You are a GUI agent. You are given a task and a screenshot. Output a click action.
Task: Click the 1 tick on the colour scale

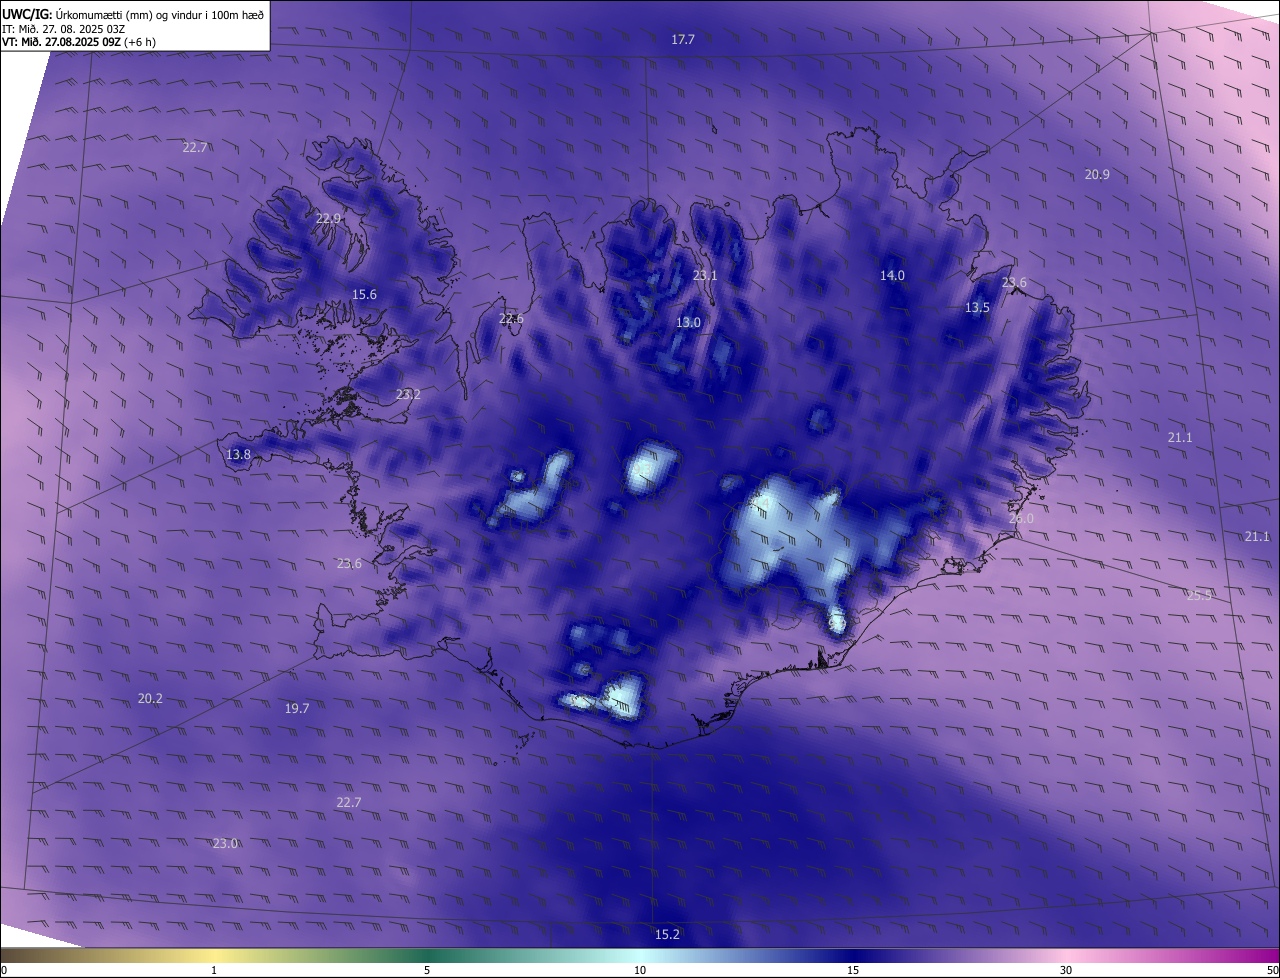[x=214, y=970]
